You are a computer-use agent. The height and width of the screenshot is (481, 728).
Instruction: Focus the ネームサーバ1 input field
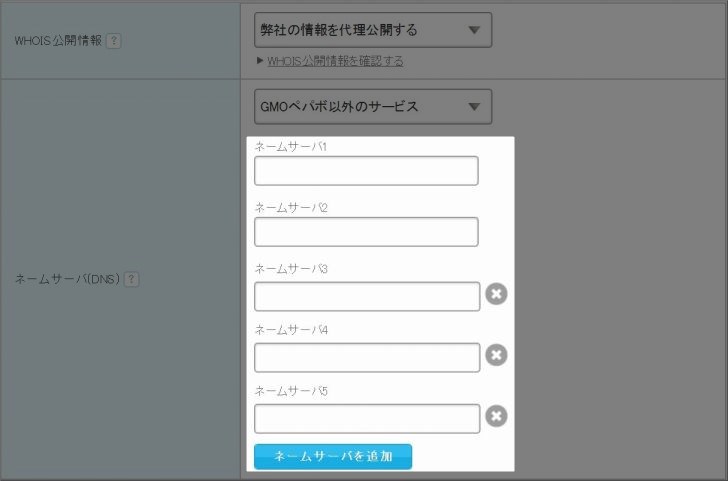366,171
